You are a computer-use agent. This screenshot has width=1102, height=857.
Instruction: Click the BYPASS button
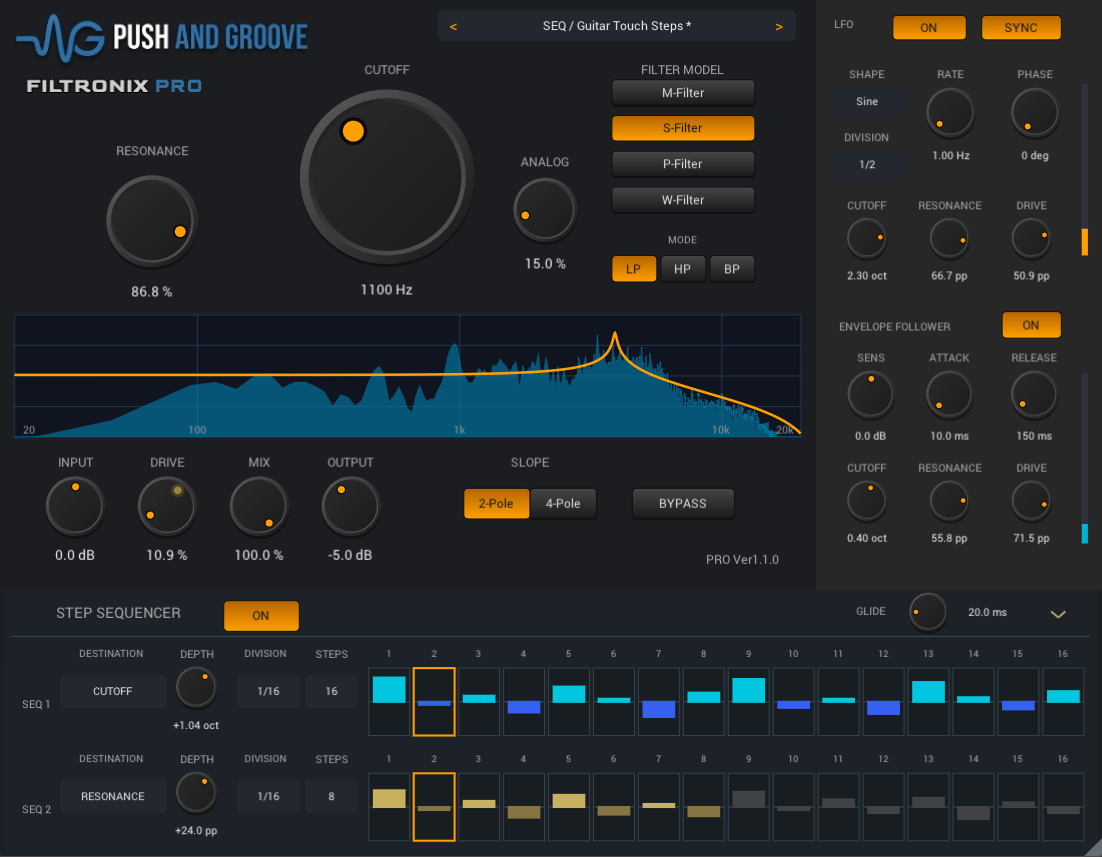(683, 503)
